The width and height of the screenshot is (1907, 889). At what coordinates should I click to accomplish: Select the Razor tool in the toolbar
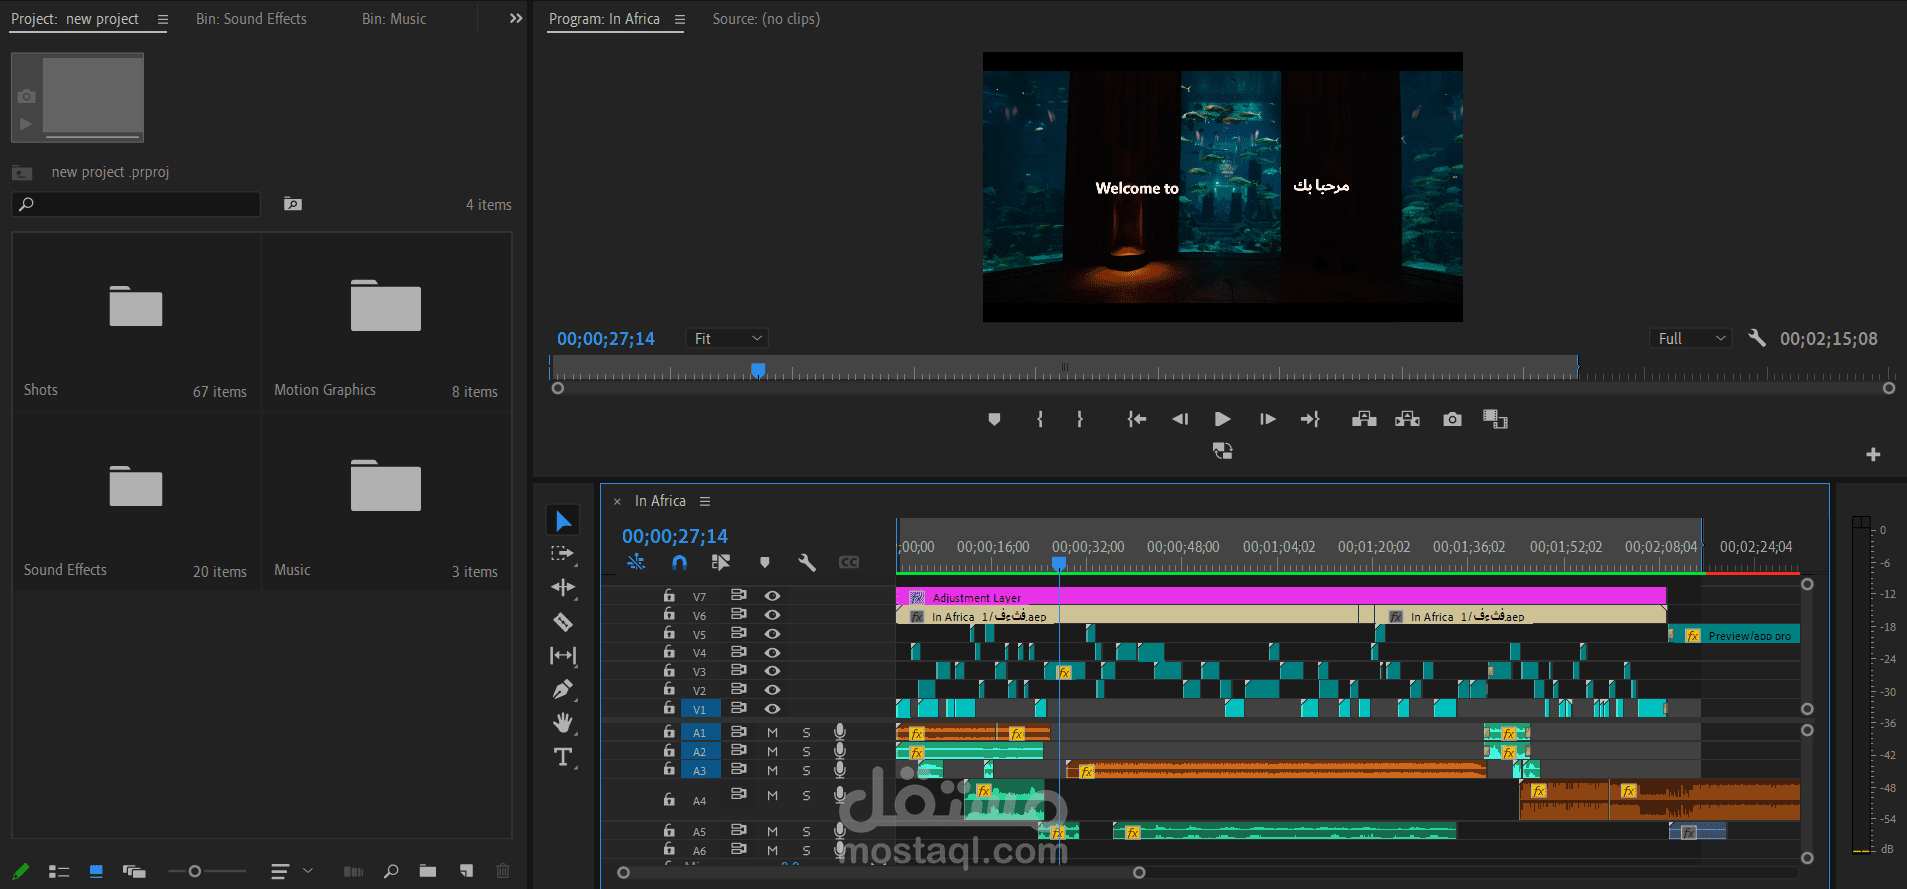click(563, 622)
